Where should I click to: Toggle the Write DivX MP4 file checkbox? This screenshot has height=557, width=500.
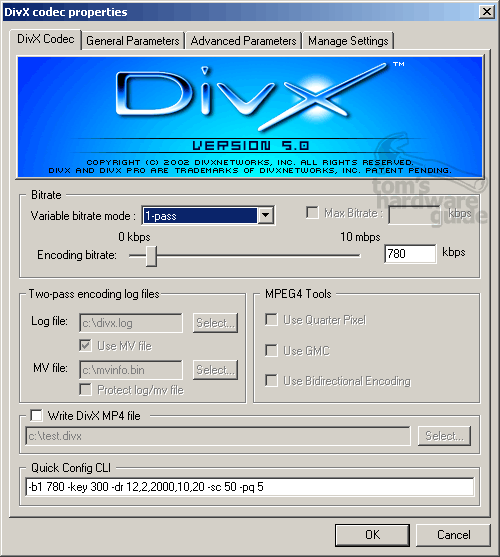click(x=36, y=415)
